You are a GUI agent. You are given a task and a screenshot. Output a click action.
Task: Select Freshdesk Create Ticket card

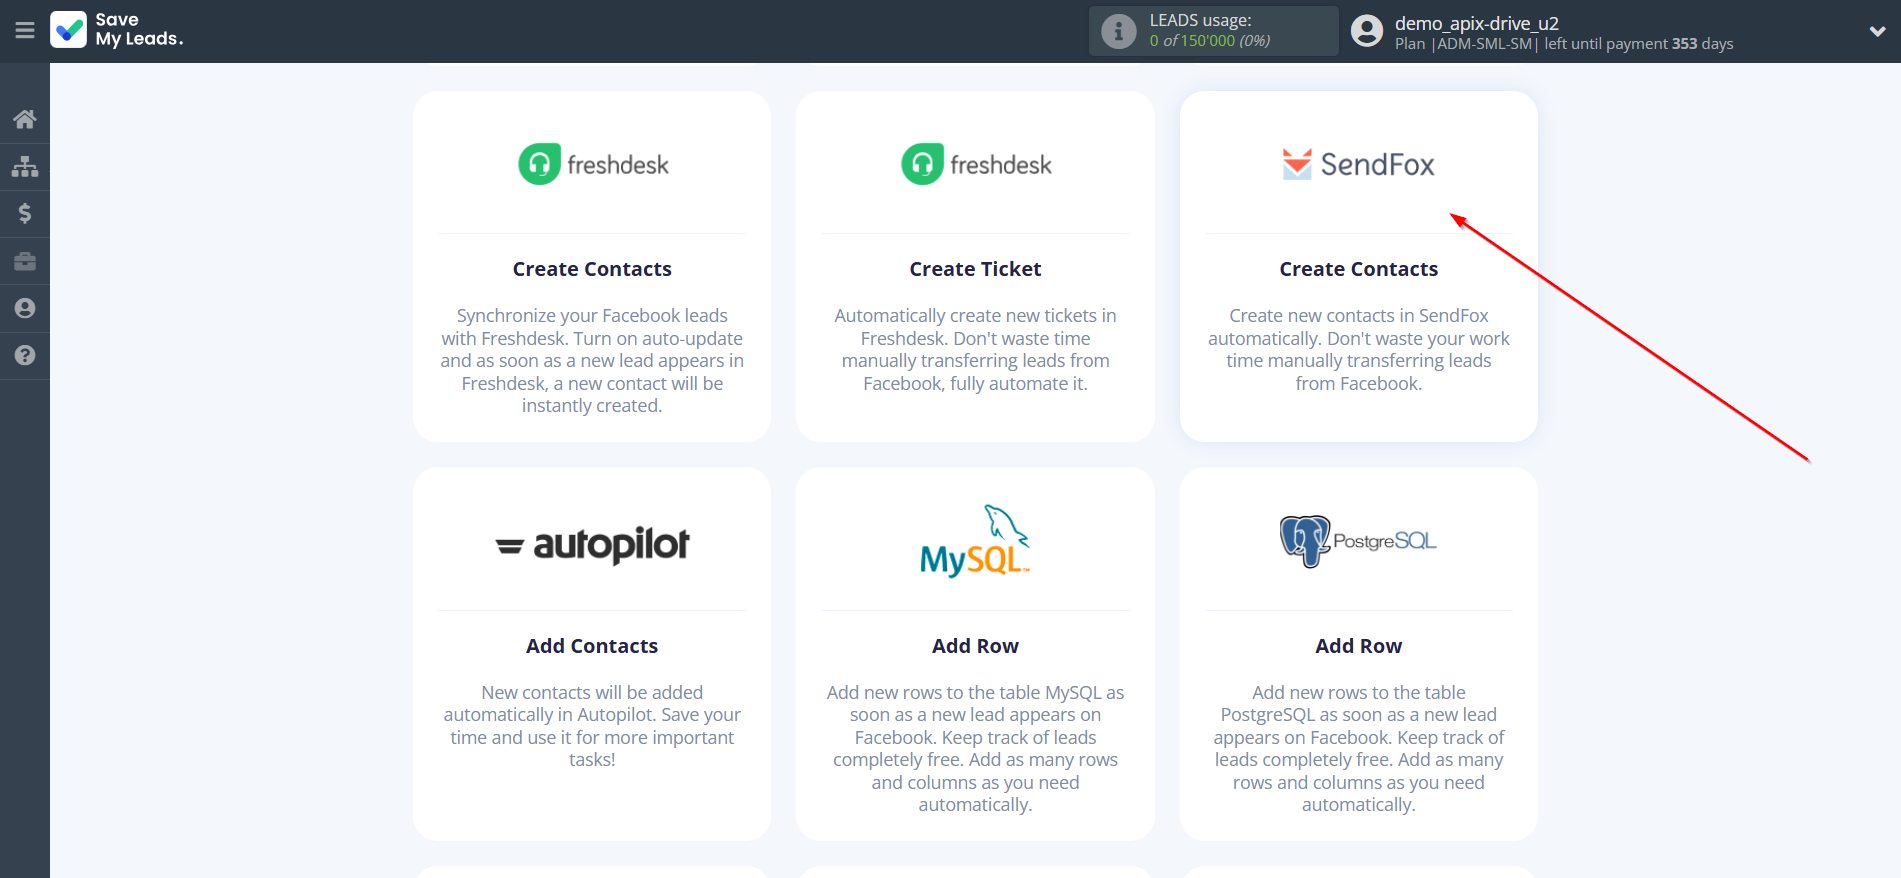(975, 266)
